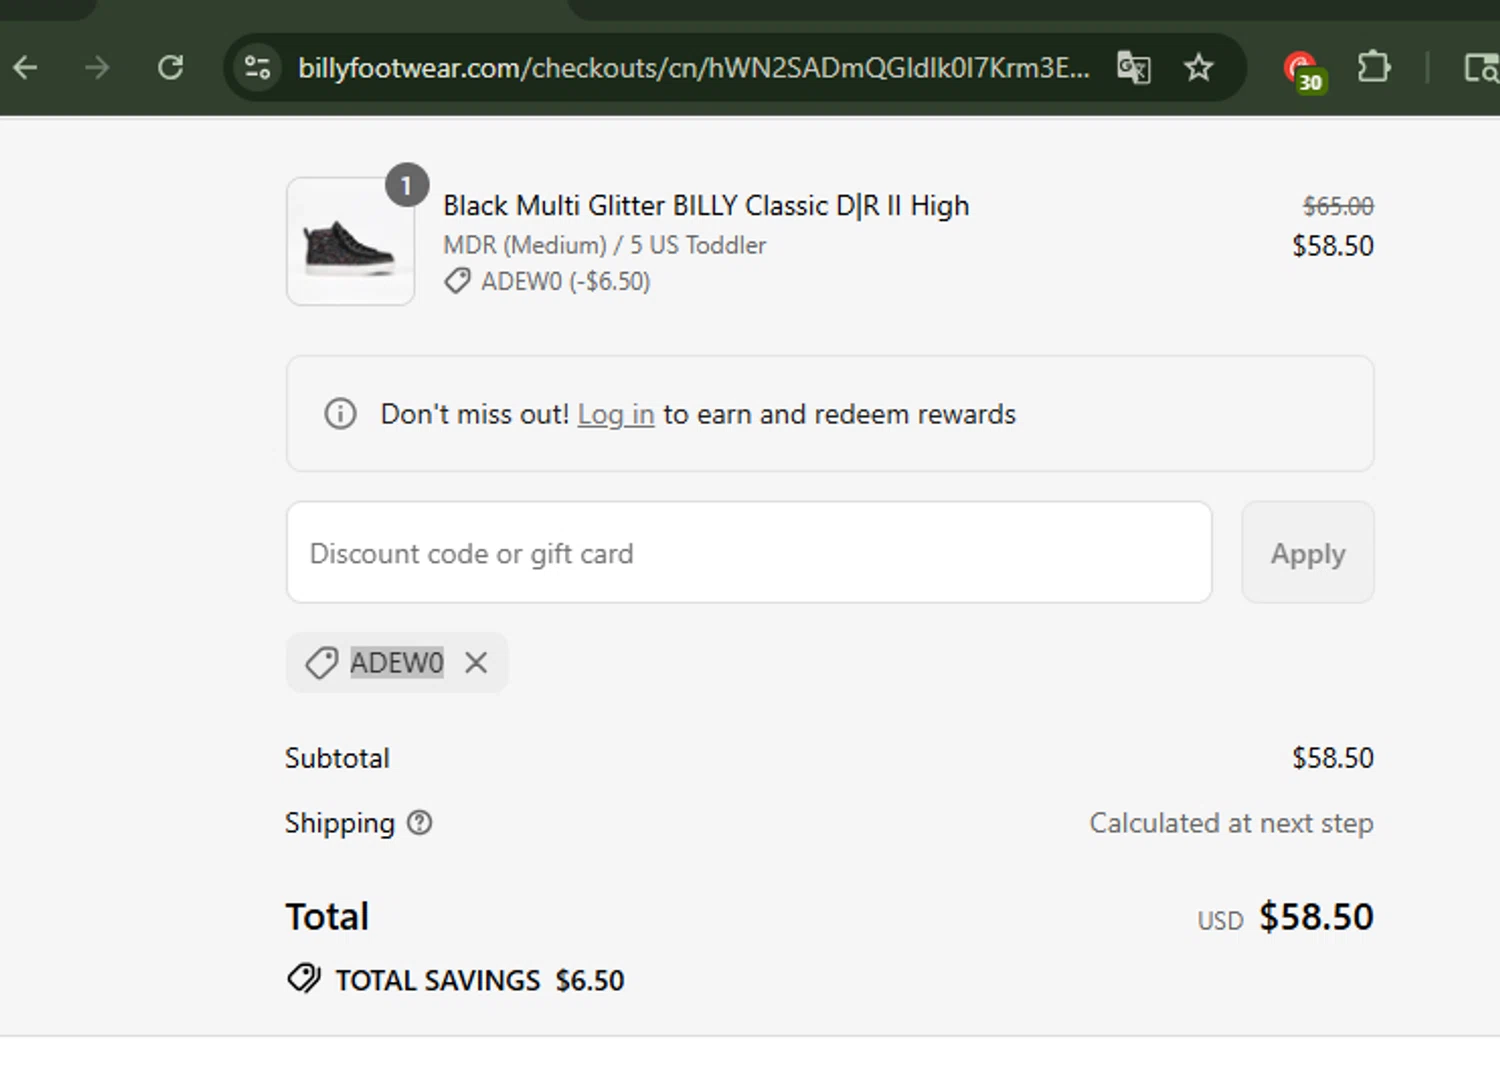Click the highlighted ADEW0 code text

pos(396,662)
